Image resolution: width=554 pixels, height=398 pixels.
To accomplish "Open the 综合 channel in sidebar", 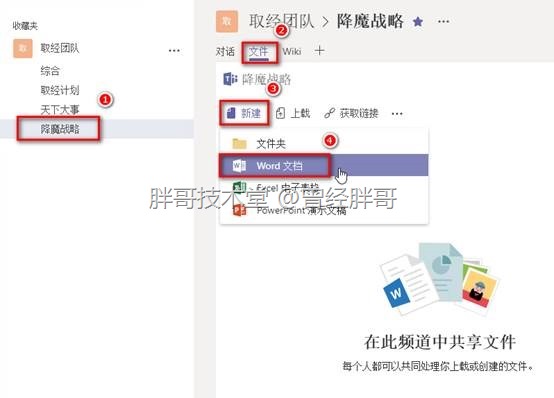I will (50, 71).
